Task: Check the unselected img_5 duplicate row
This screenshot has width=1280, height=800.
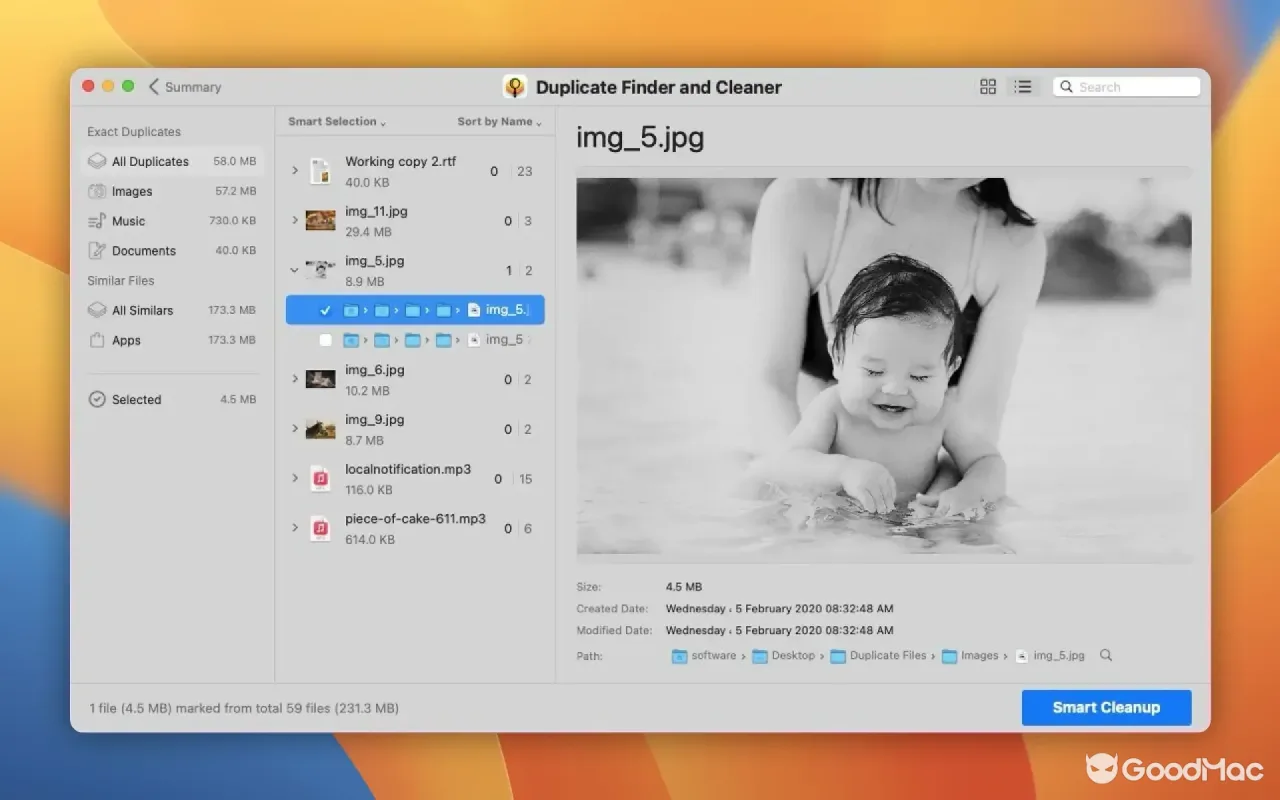Action: pyautogui.click(x=325, y=340)
